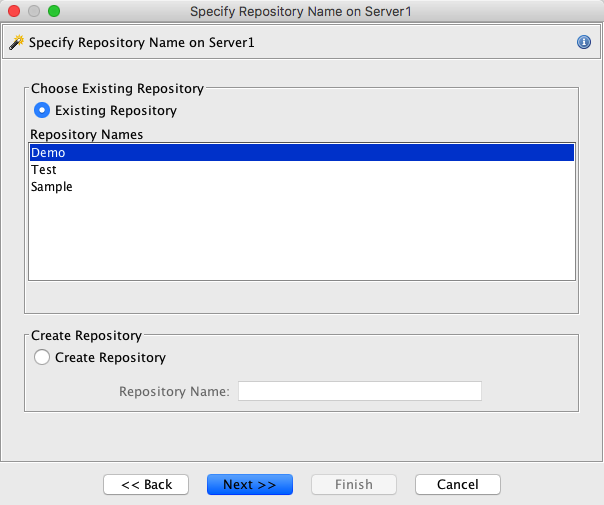Open the blue info help icon
Screen dimensions: 604x505
point(584,43)
